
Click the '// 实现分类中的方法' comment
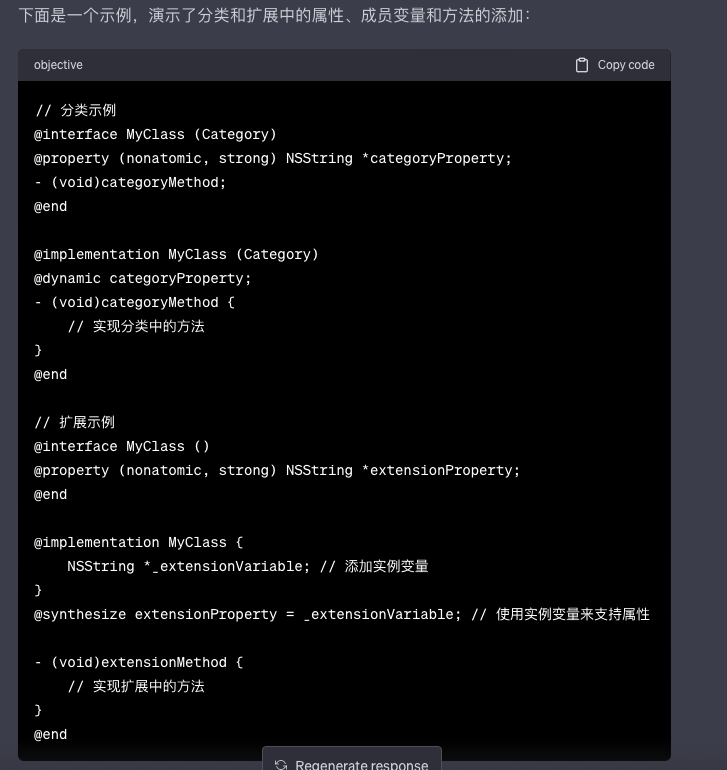136,326
